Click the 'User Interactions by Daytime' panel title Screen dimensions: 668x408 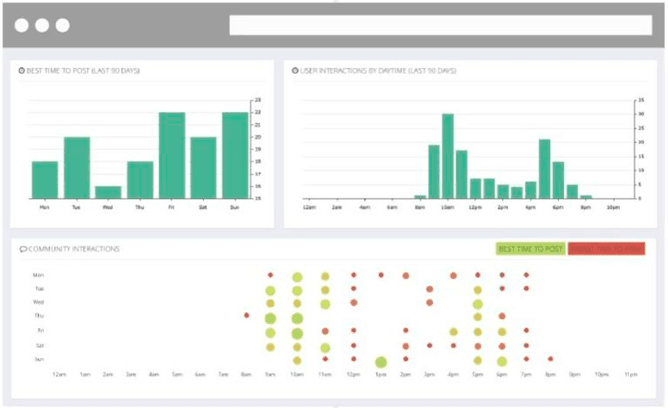pos(378,71)
